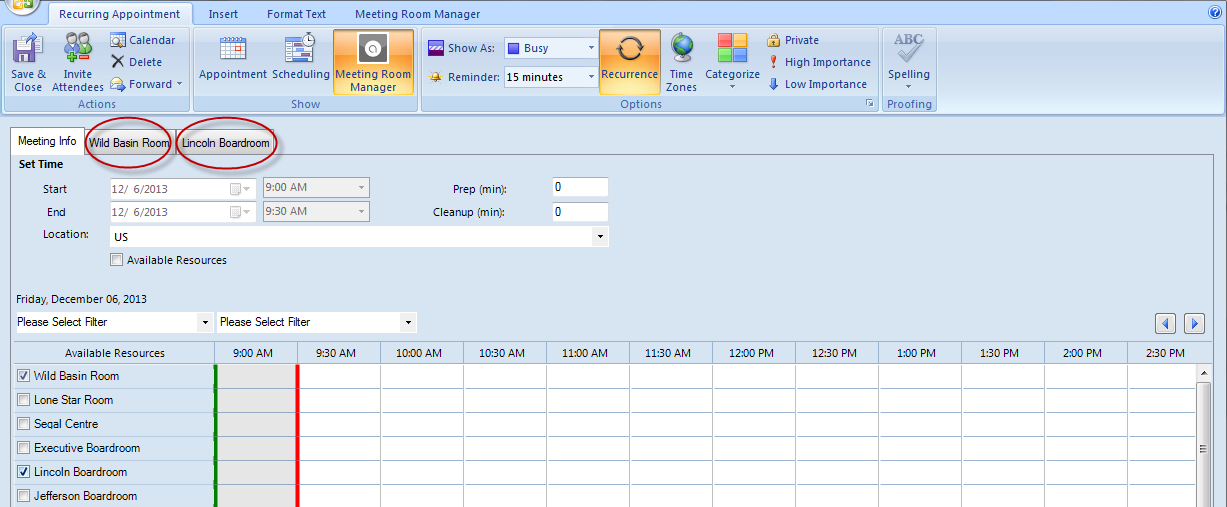Image resolution: width=1227 pixels, height=507 pixels.
Task: Uncheck the Lincoln Boardroom checkbox
Action: (24, 472)
